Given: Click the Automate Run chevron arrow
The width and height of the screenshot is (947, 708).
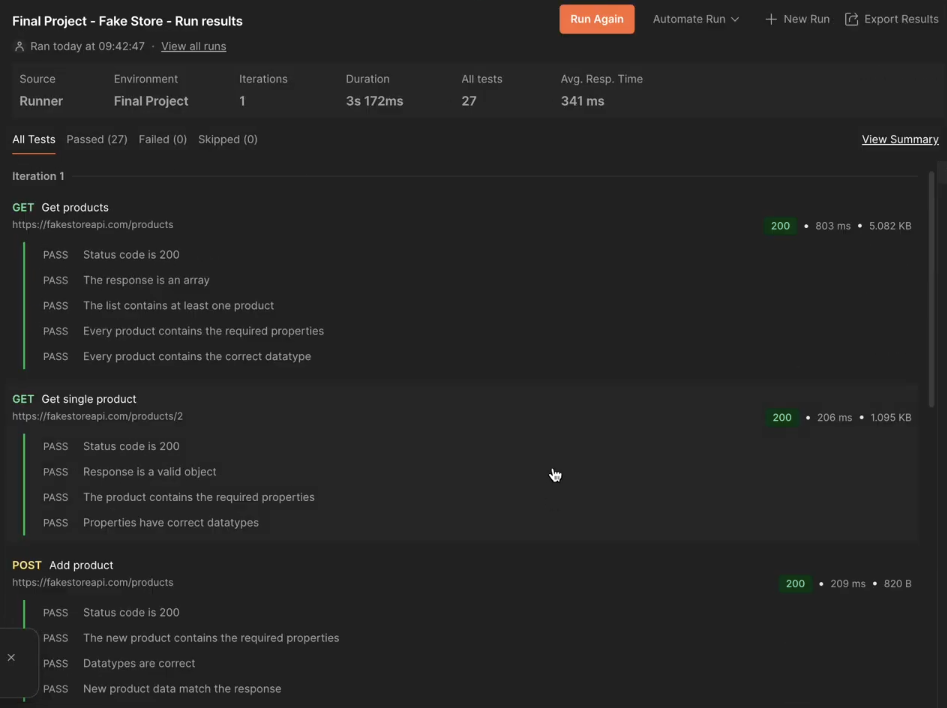Looking at the screenshot, I should 734,19.
